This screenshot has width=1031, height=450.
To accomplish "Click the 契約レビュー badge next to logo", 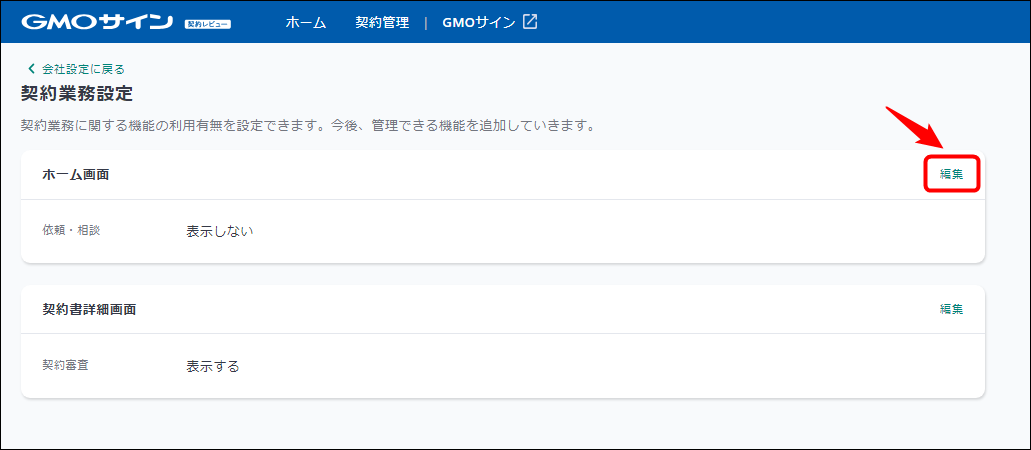I will 208,24.
